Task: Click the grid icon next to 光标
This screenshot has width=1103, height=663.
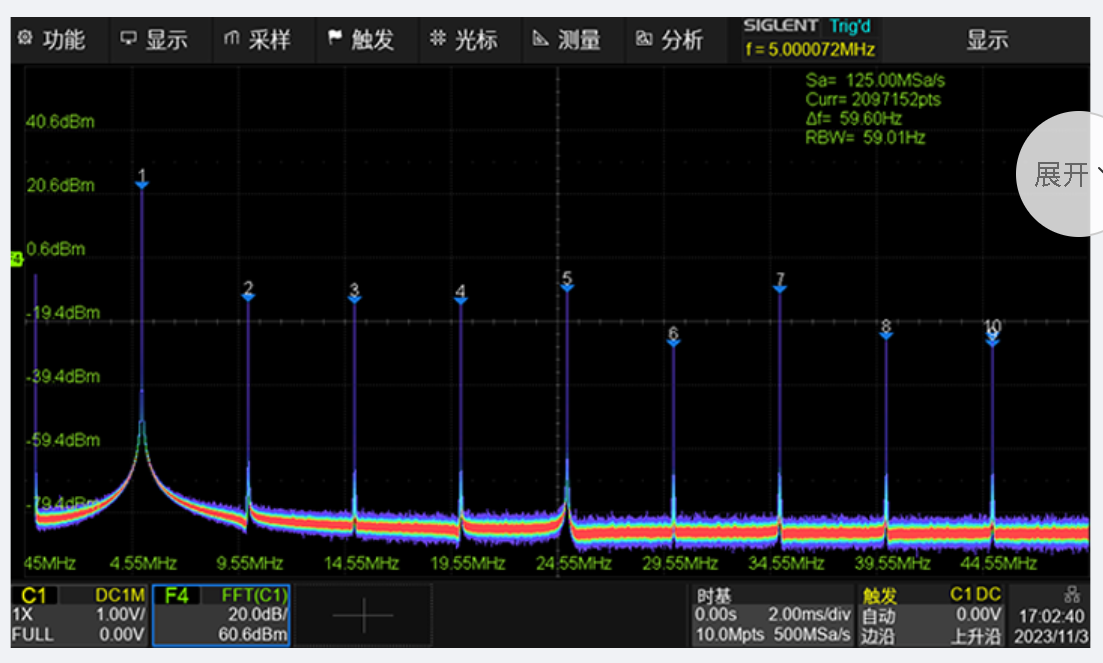Action: (438, 38)
